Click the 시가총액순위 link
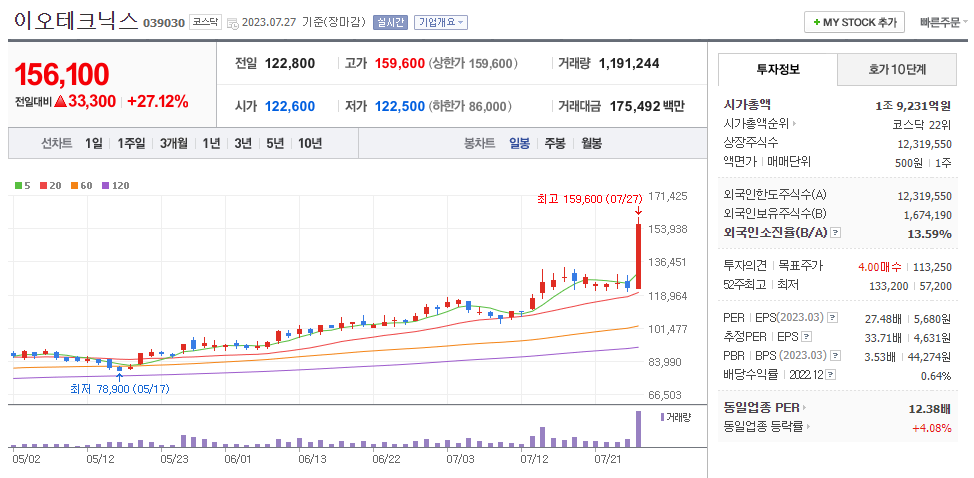 click(x=757, y=124)
